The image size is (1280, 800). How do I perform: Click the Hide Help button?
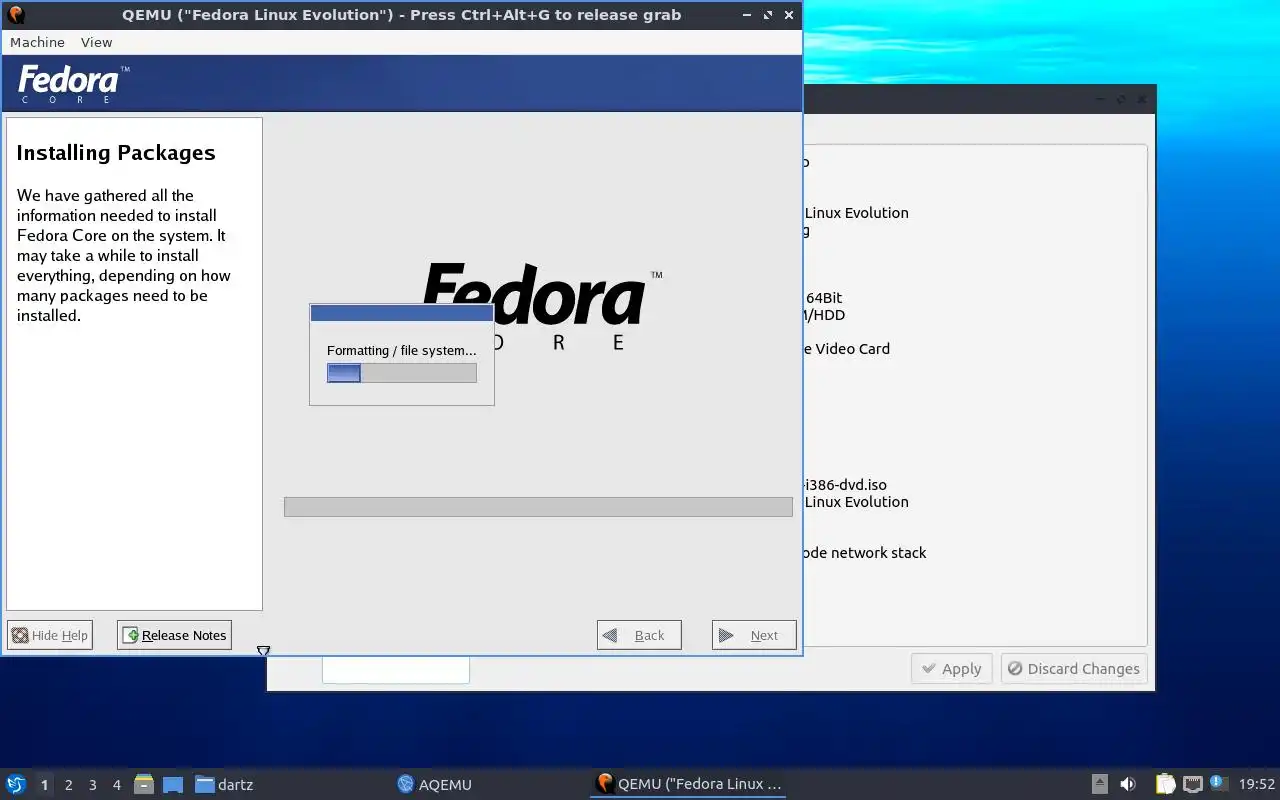pos(50,635)
